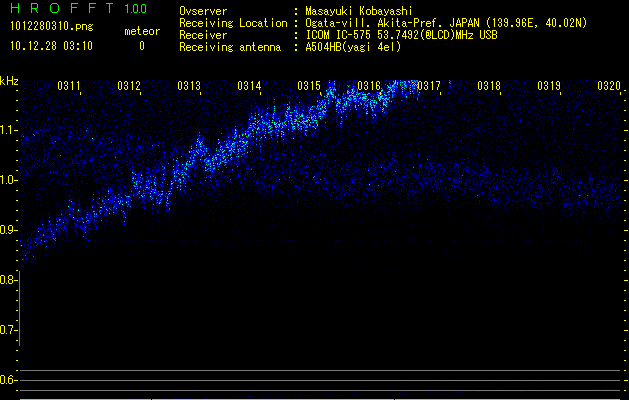Click the 0316 time marker
This screenshot has width=629, height=400.
tap(369, 86)
